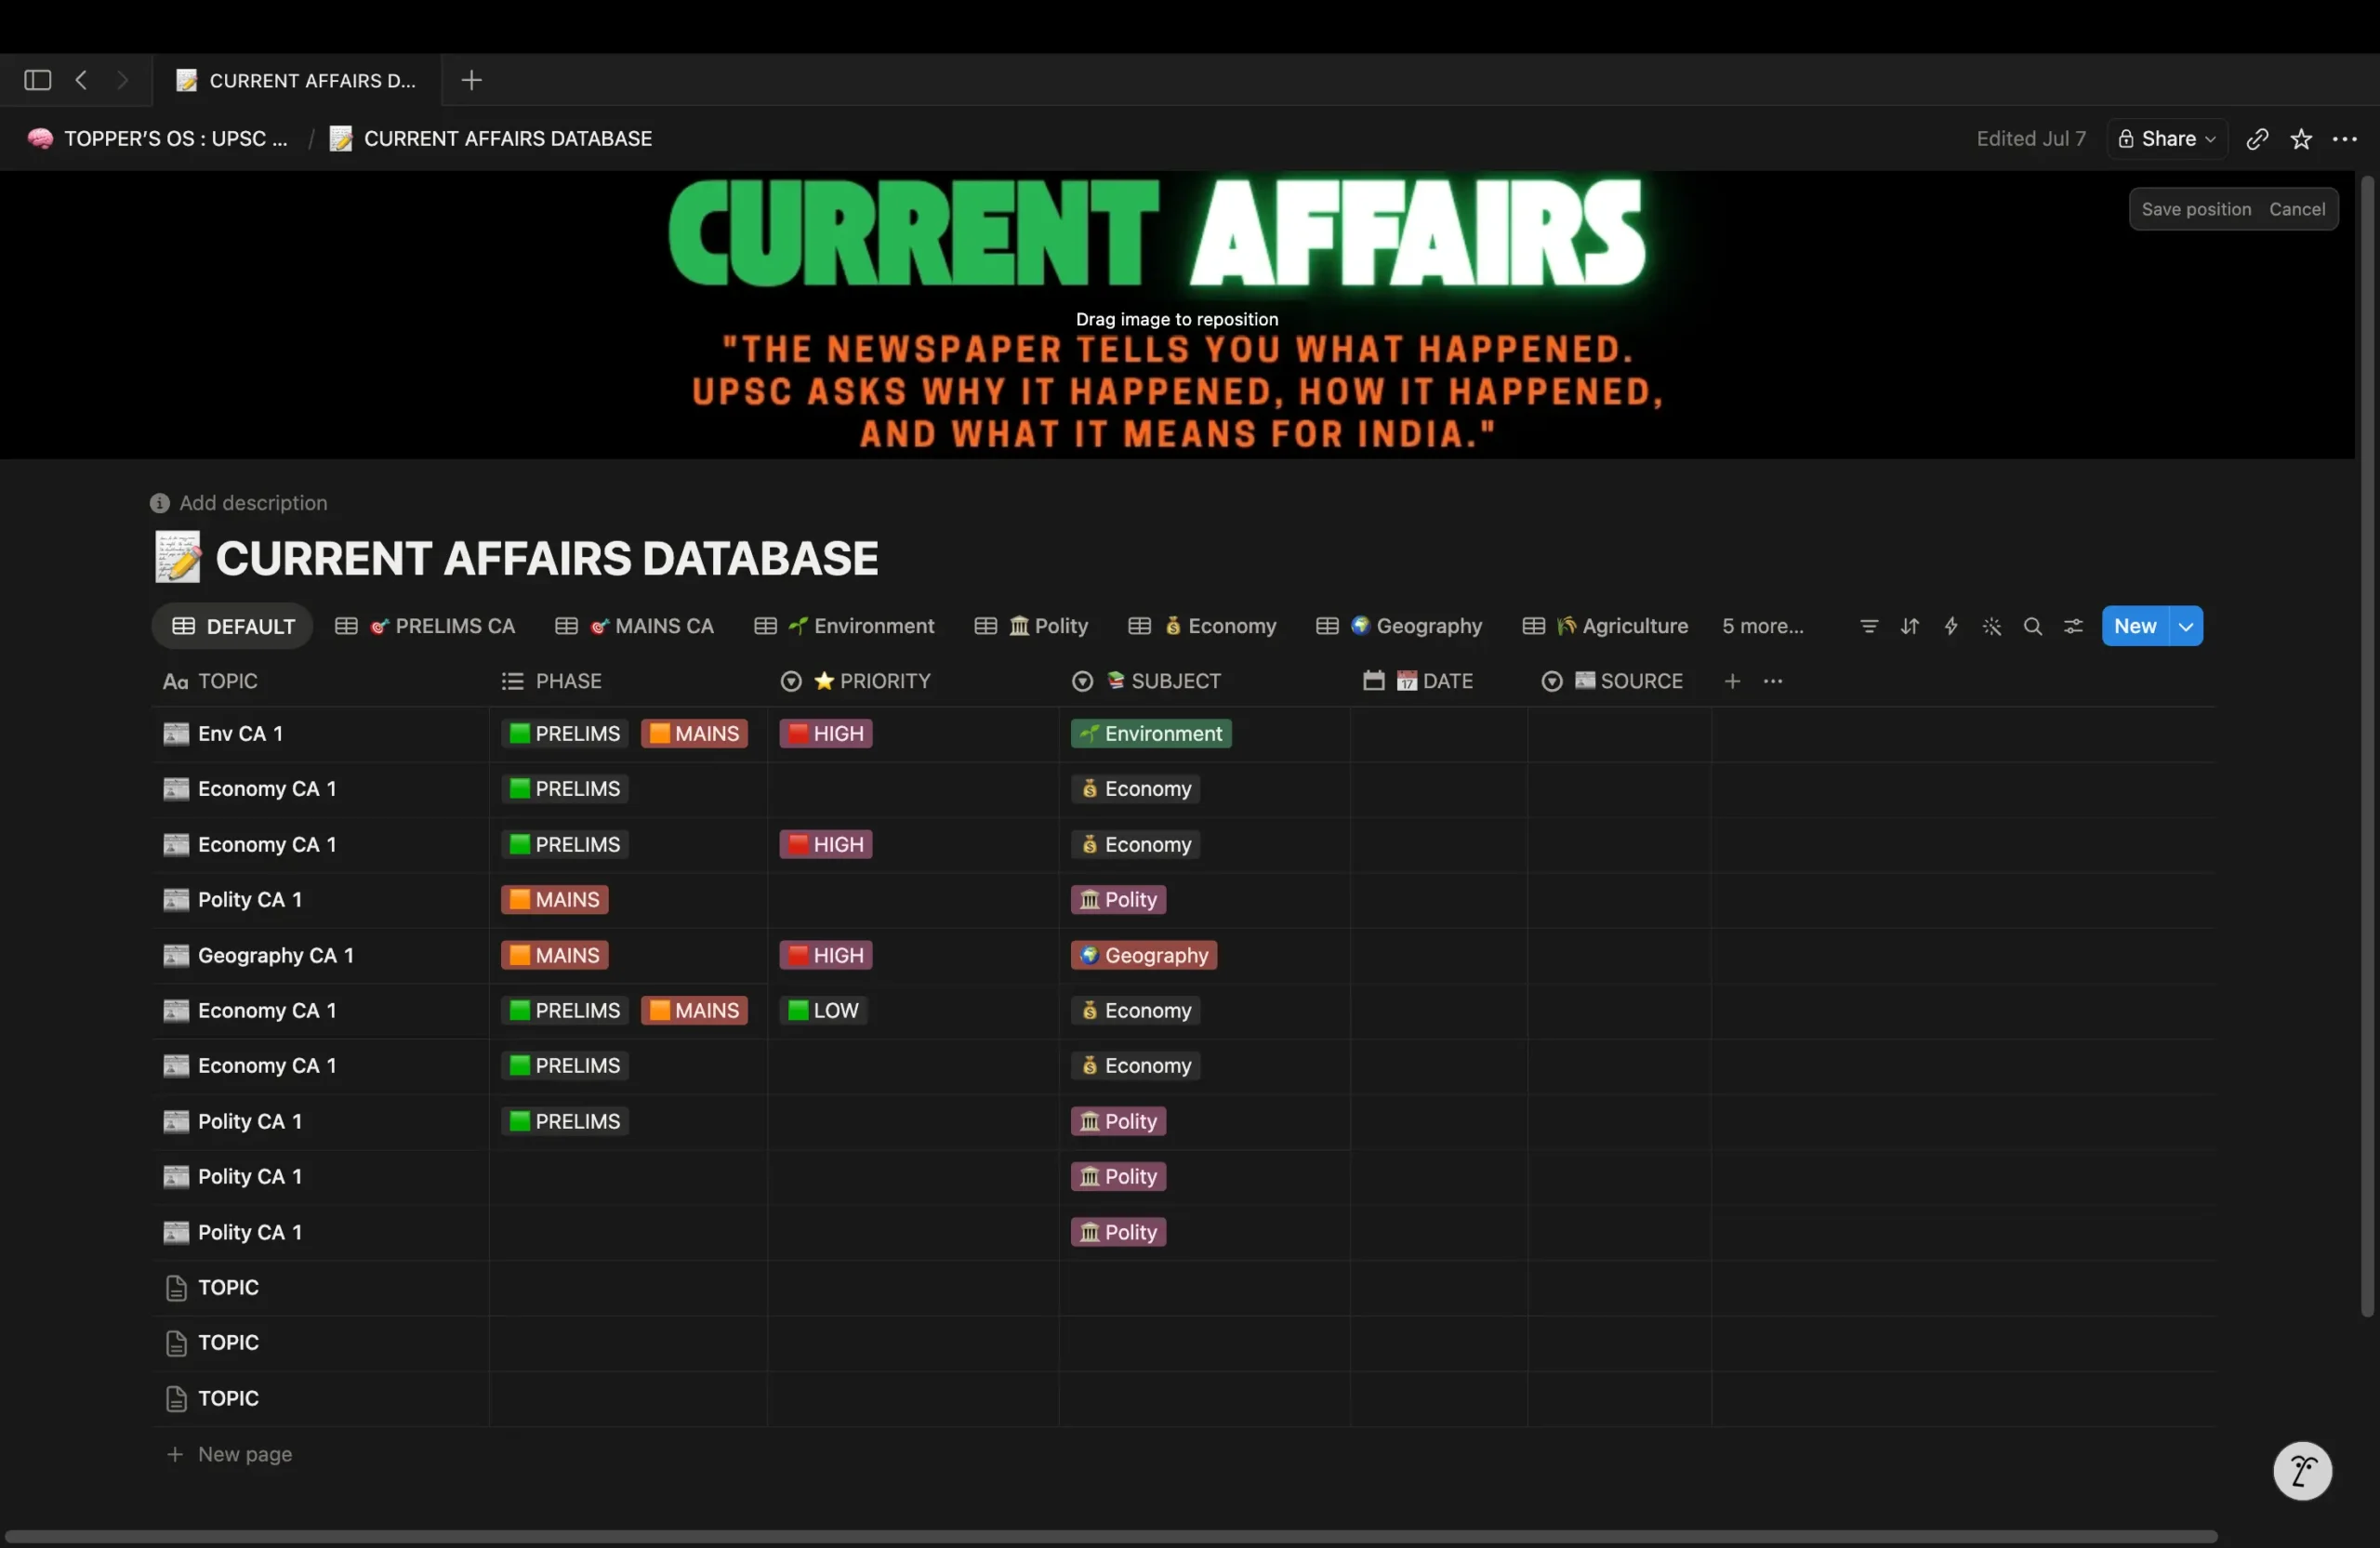Click the Edited Jul 7 label
2380x1548 pixels.
(2031, 139)
